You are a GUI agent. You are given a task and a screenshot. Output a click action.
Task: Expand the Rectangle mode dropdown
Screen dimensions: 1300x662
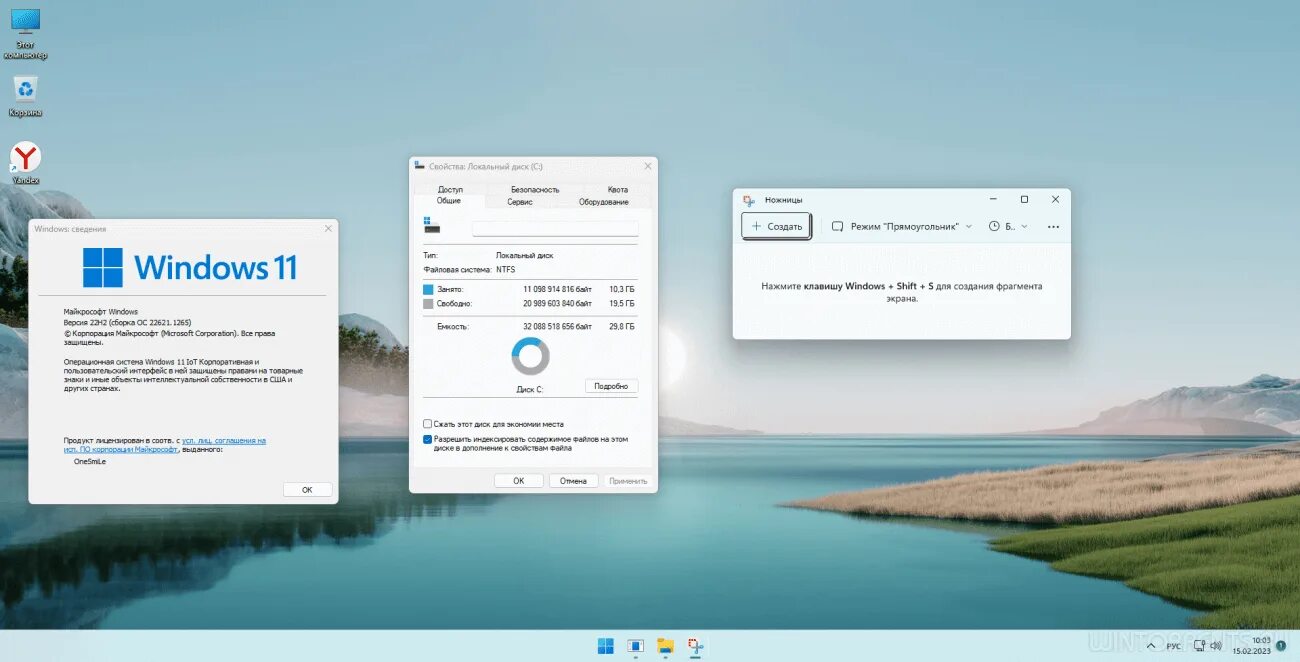pyautogui.click(x=902, y=227)
